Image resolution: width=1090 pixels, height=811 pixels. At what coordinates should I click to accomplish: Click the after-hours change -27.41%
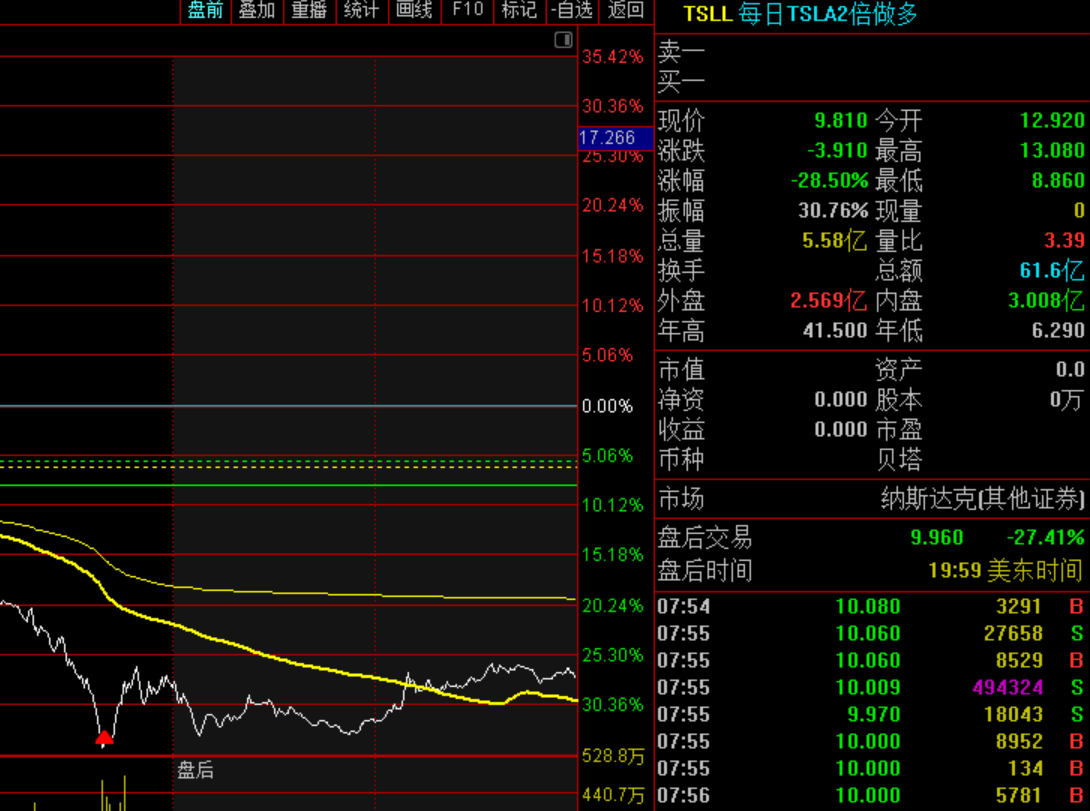[x=1045, y=537]
